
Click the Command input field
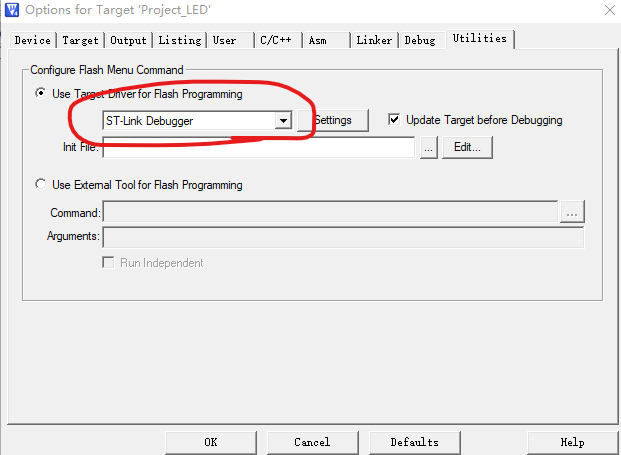330,212
